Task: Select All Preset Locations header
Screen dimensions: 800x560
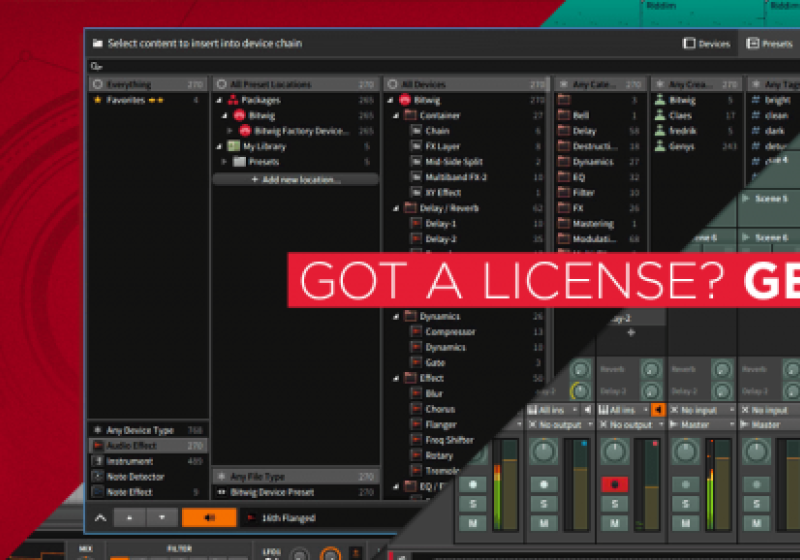Action: [295, 84]
